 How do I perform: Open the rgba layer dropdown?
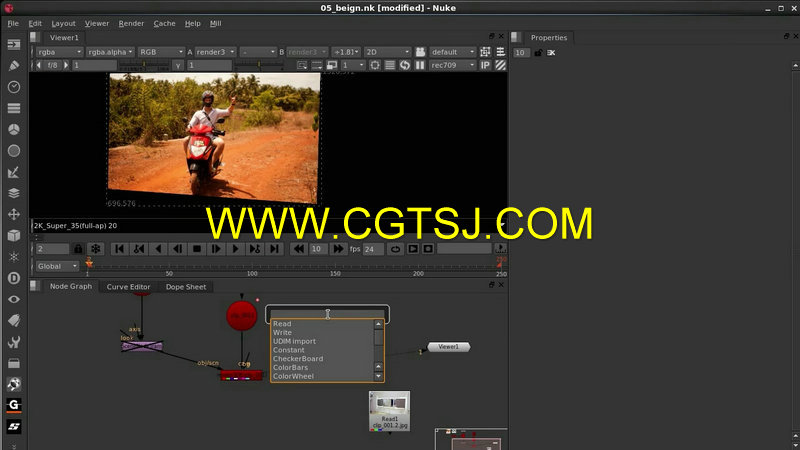point(59,52)
